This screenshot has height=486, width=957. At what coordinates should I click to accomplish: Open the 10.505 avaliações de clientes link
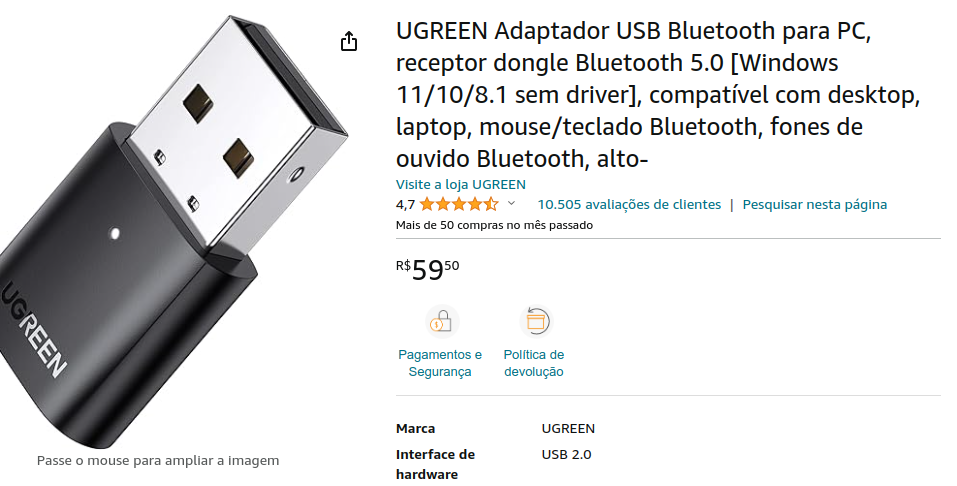click(629, 205)
